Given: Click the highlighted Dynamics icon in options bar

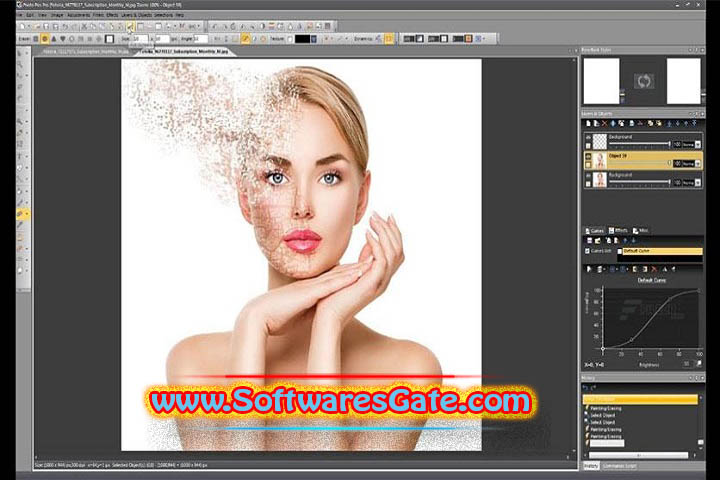Looking at the screenshot, I should coord(389,39).
